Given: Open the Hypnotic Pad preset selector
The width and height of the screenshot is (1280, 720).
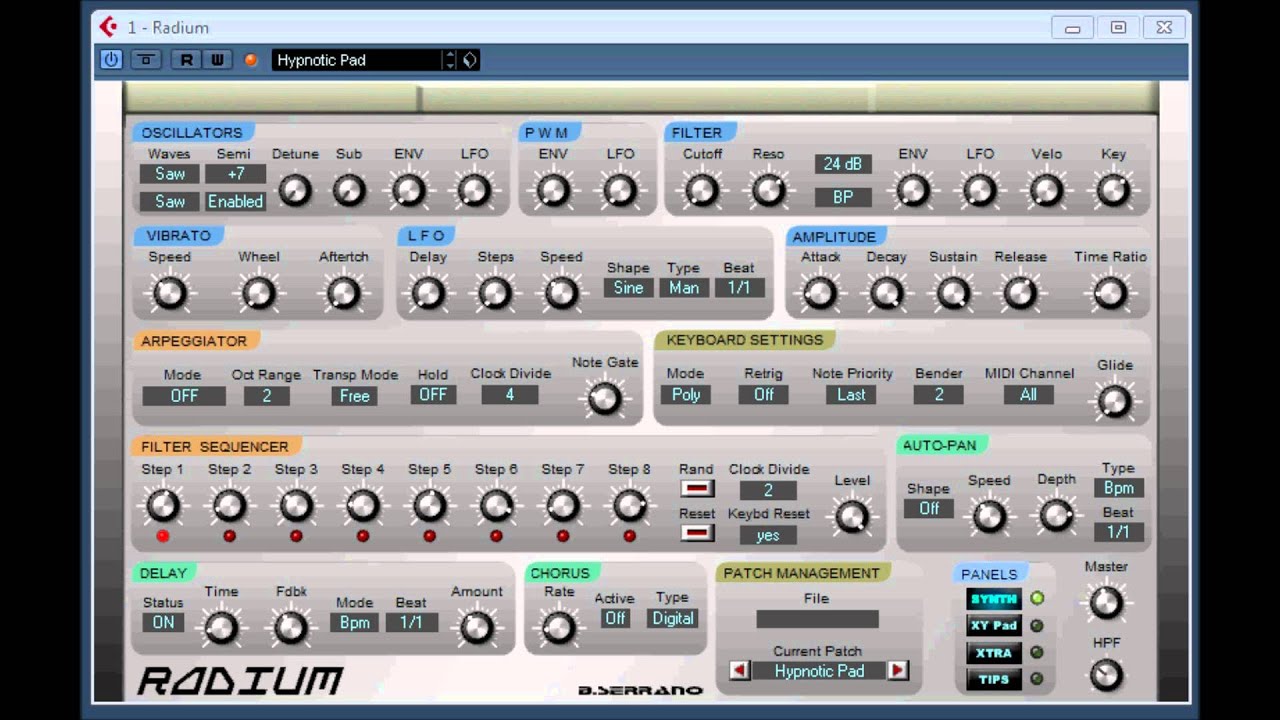Looking at the screenshot, I should [x=357, y=60].
